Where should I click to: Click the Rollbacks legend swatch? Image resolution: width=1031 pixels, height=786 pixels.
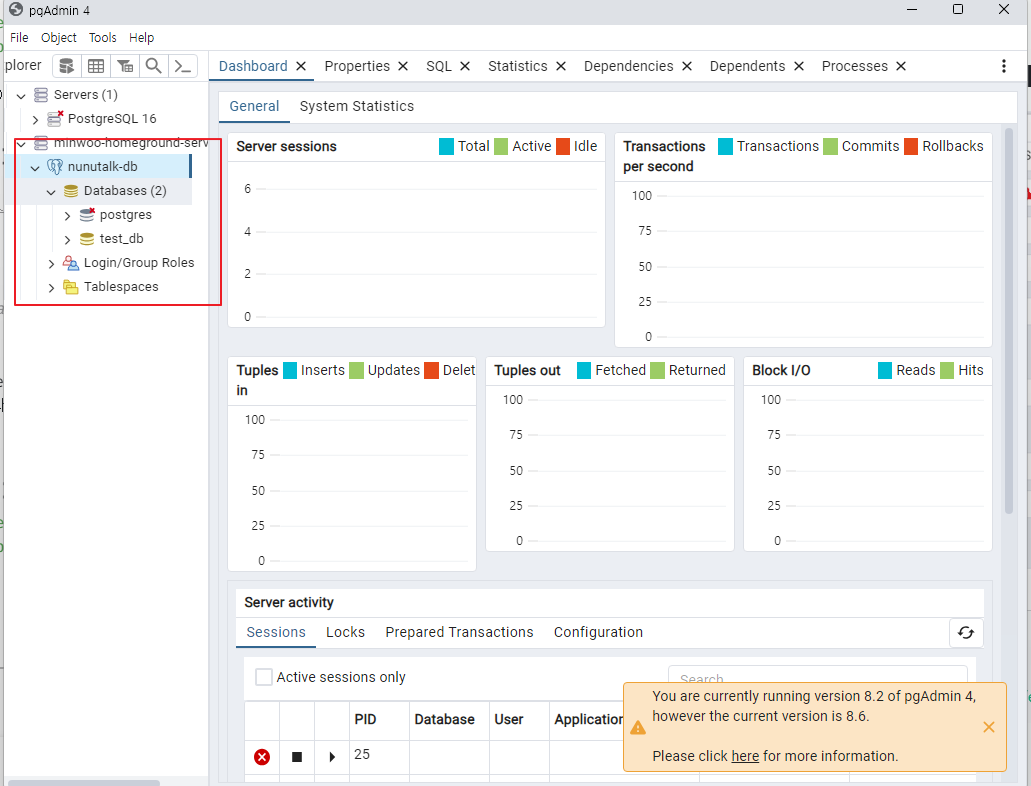click(x=911, y=146)
